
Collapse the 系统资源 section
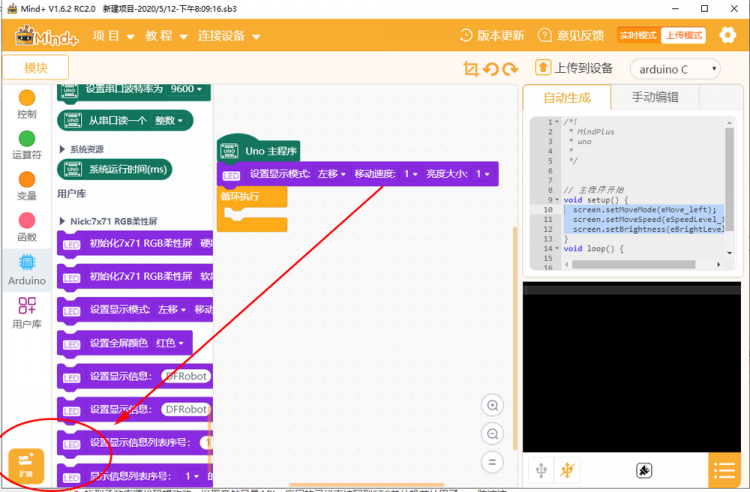click(x=62, y=149)
